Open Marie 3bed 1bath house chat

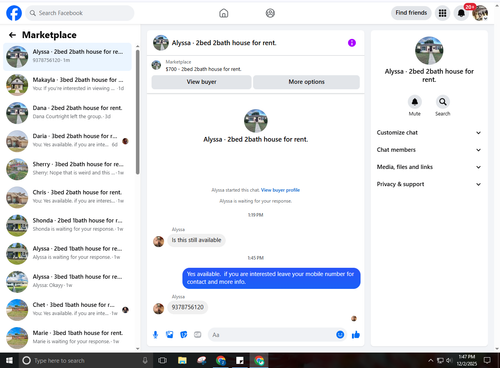(67, 338)
